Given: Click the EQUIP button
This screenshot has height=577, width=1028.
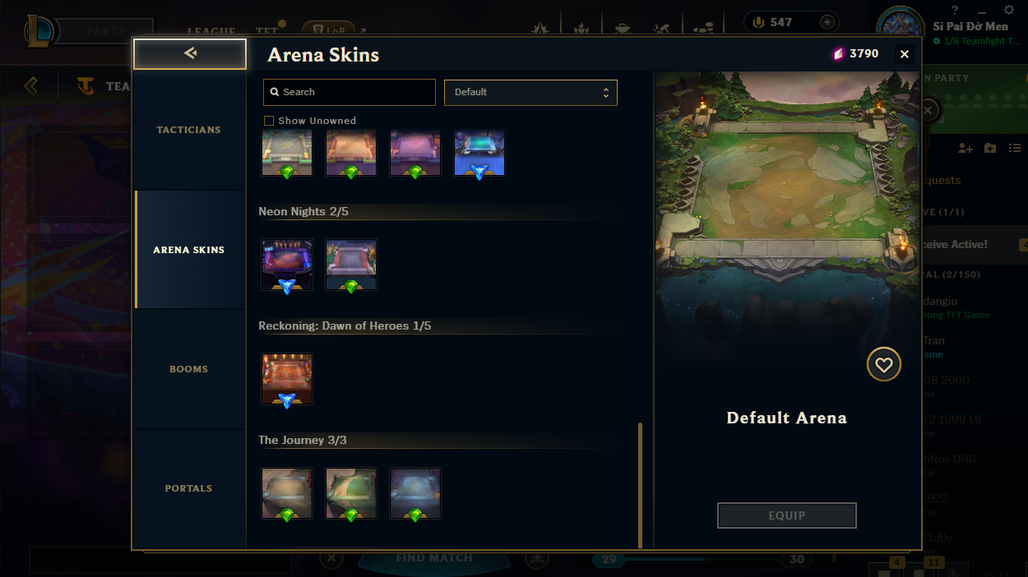Looking at the screenshot, I should 787,515.
